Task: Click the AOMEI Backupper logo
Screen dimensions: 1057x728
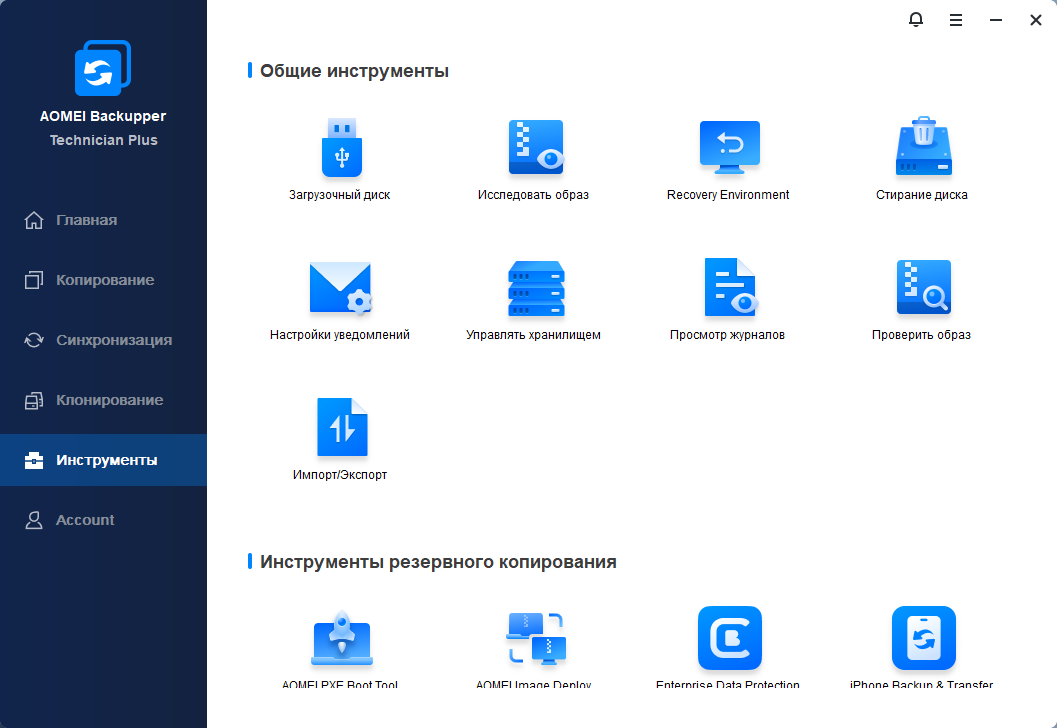Action: coord(102,68)
